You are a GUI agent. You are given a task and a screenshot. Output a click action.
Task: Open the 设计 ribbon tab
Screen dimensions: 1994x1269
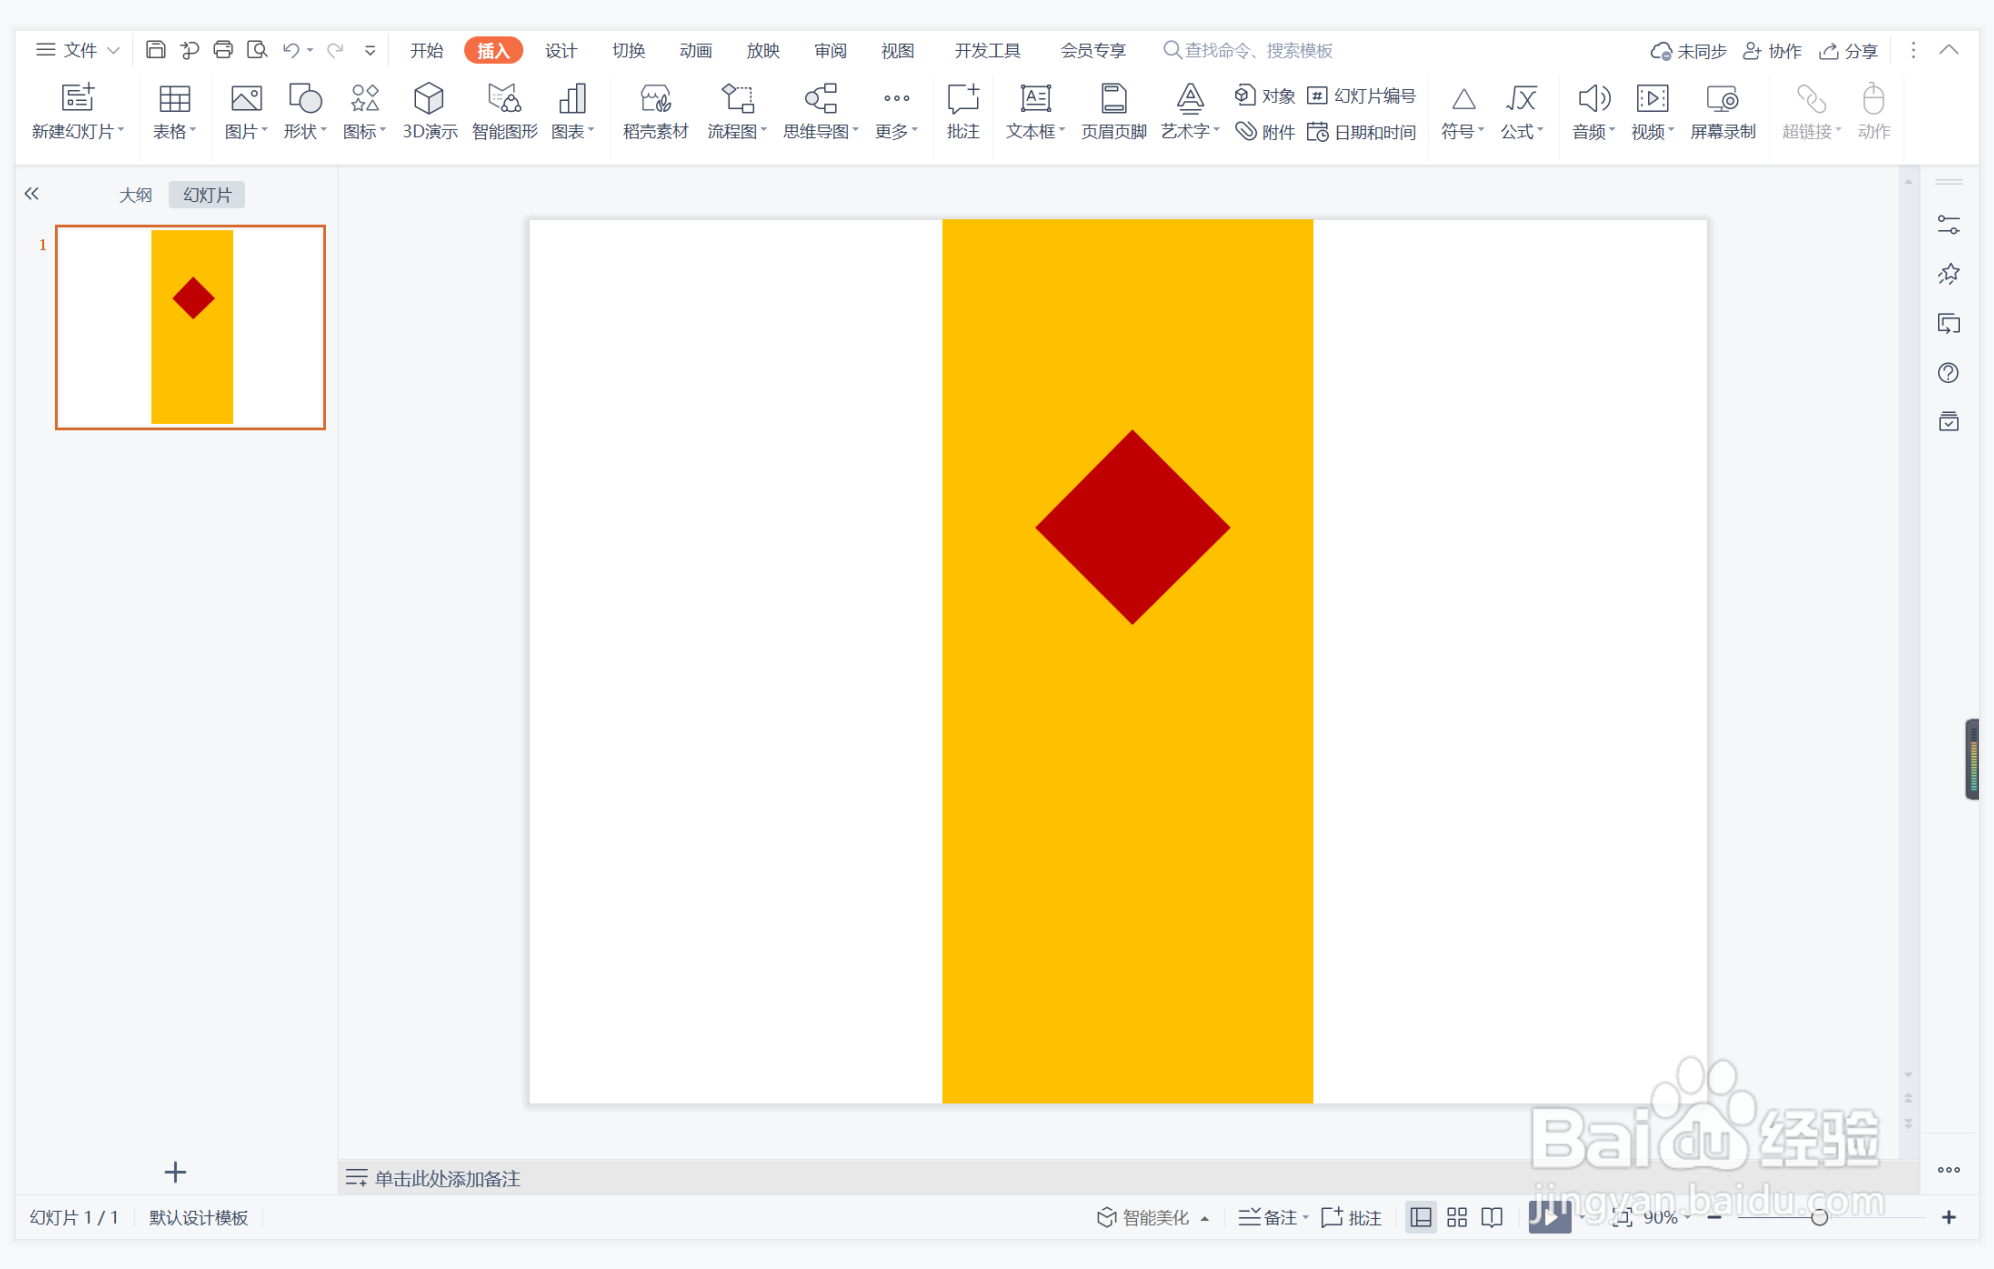pos(561,50)
